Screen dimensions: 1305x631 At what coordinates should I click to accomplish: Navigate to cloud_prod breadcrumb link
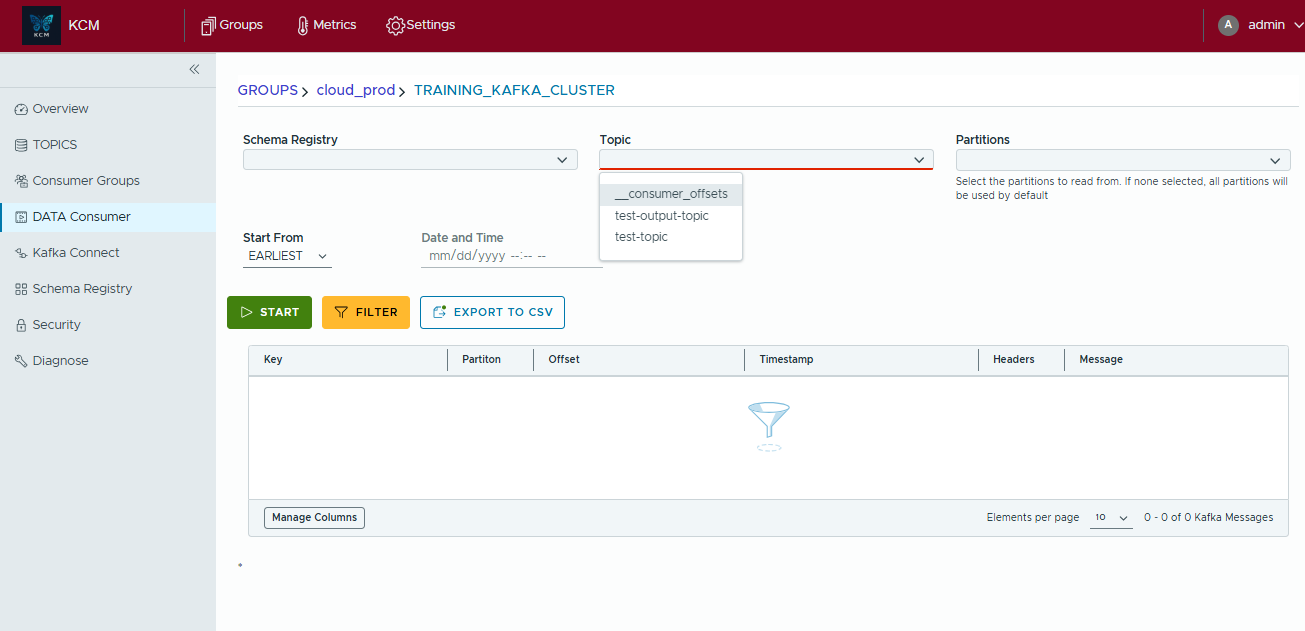(x=355, y=90)
